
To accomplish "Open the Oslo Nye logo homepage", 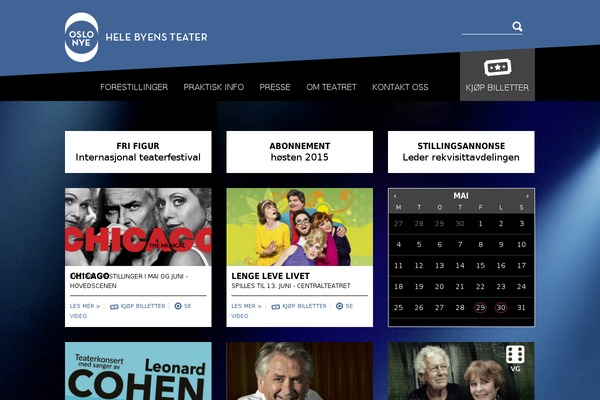I will (x=81, y=37).
